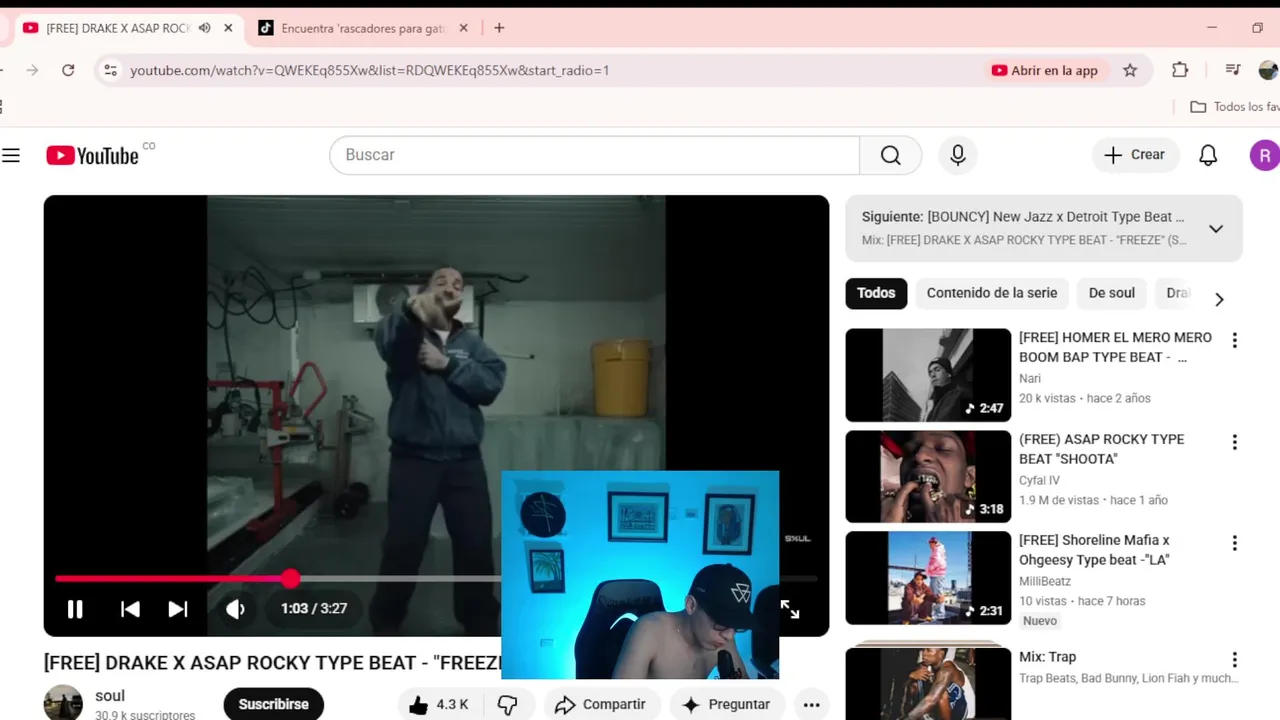Focus the Buscar search field
This screenshot has height=720, width=1280.
[x=594, y=155]
